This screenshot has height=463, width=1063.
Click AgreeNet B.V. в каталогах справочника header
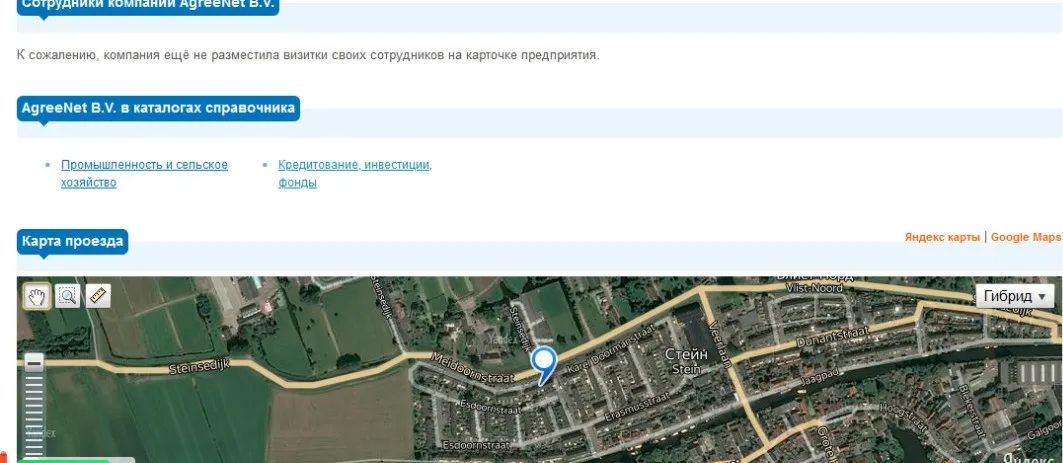click(158, 108)
